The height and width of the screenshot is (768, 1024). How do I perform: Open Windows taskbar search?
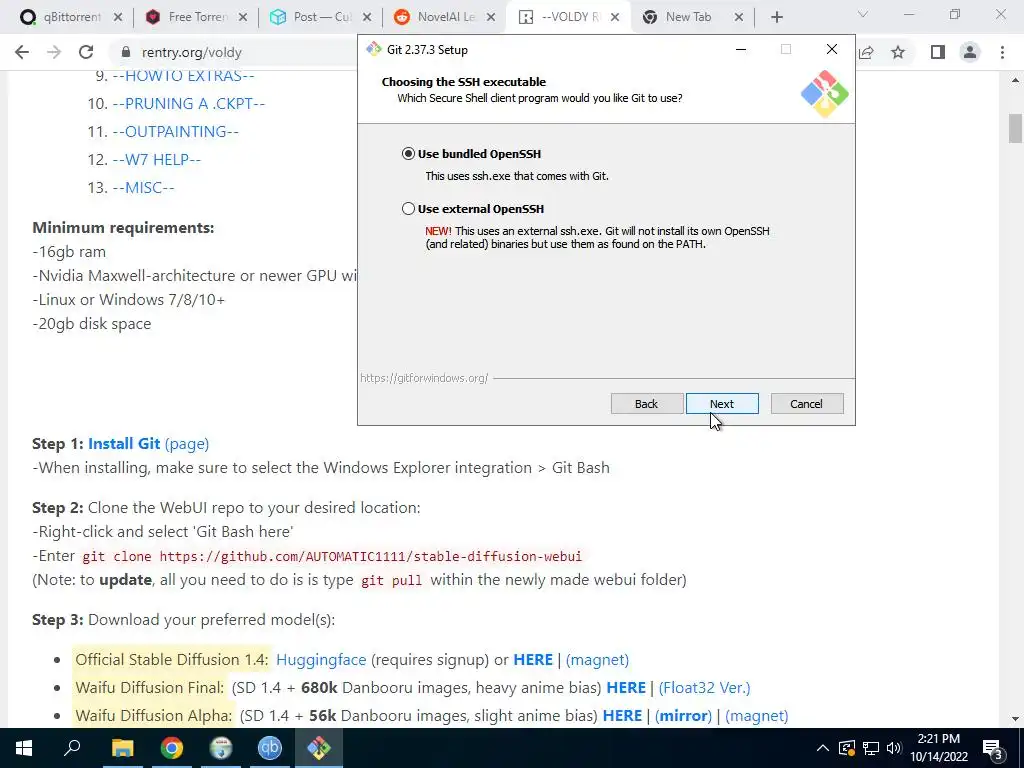[x=72, y=748]
